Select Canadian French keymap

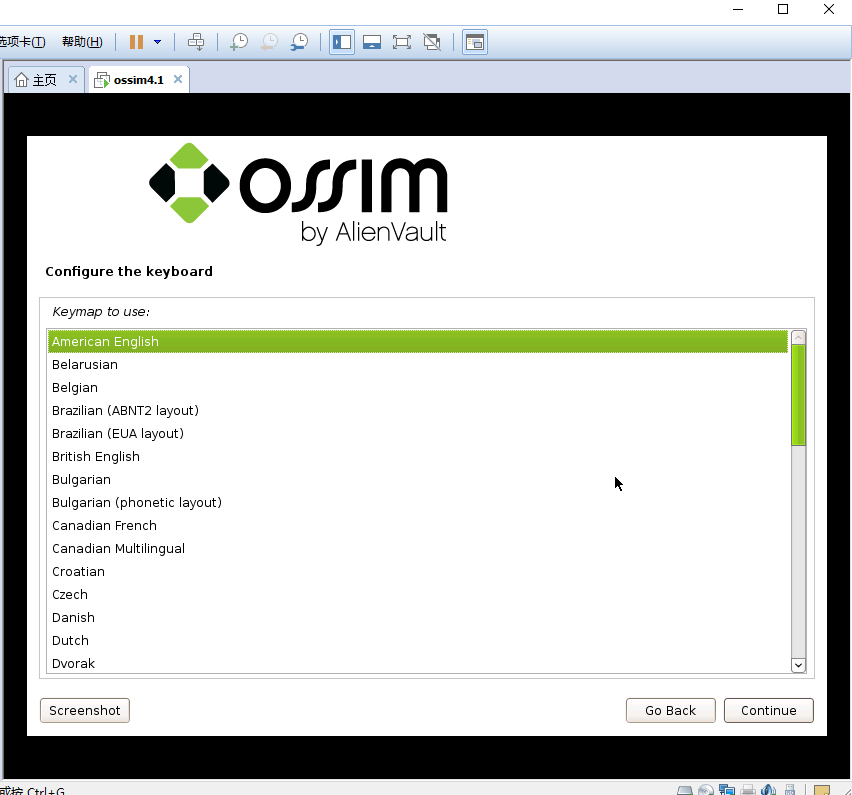point(417,525)
